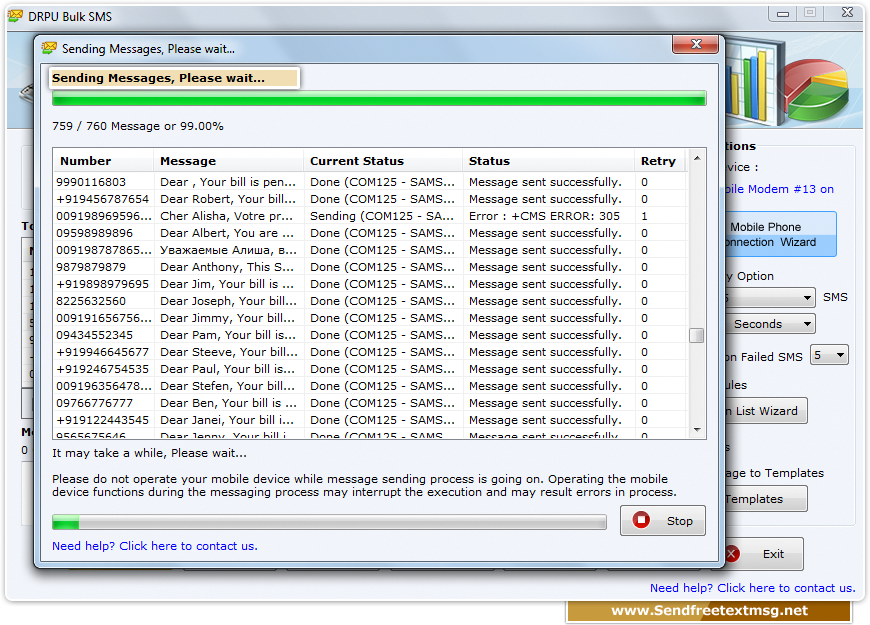Select Dear Anthony message cell
The height and width of the screenshot is (625, 870).
227,267
